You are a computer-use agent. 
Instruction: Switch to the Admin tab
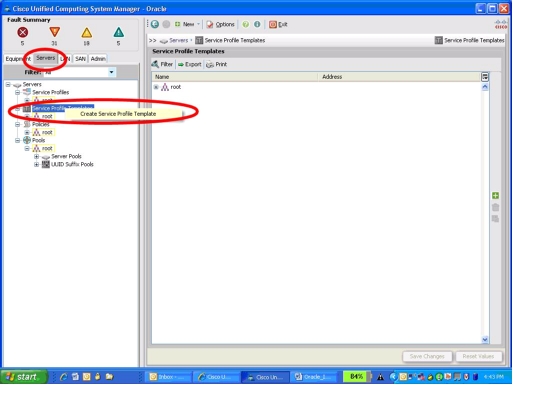coord(98,59)
